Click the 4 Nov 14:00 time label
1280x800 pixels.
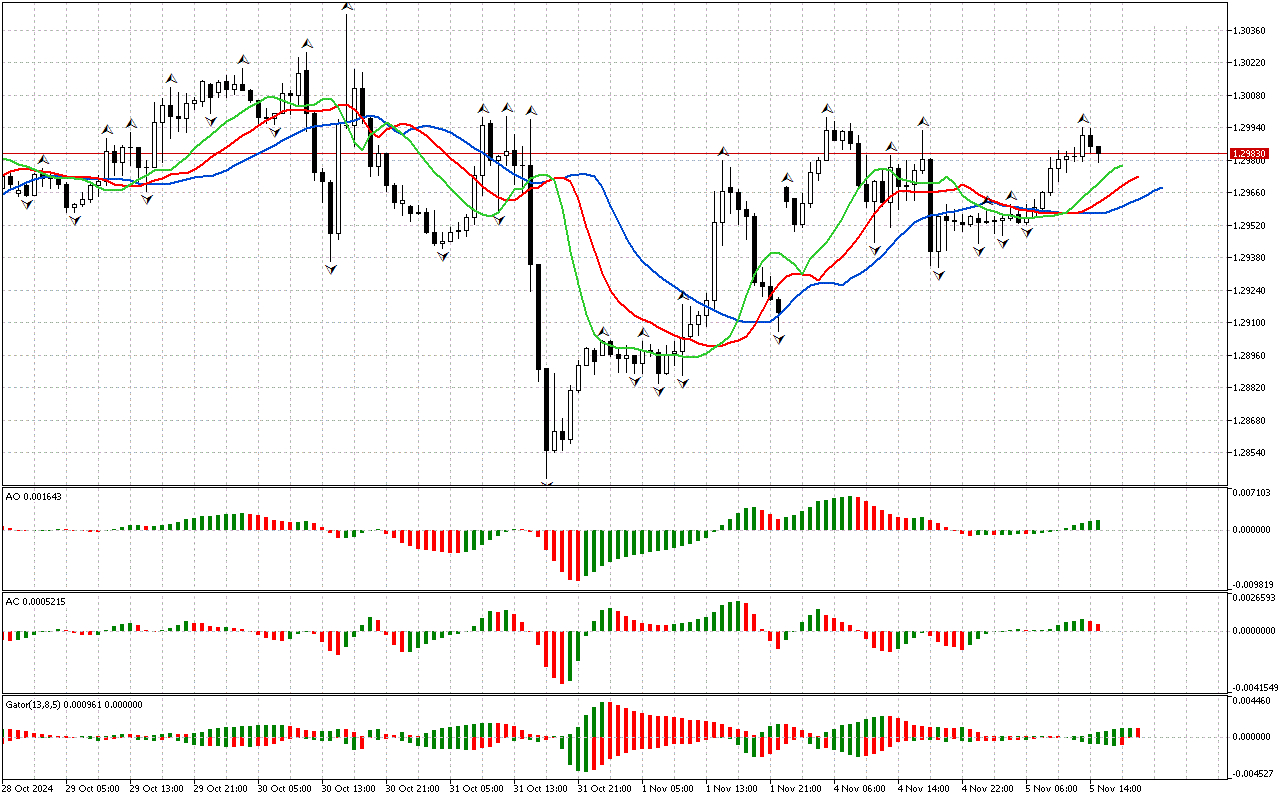923,788
